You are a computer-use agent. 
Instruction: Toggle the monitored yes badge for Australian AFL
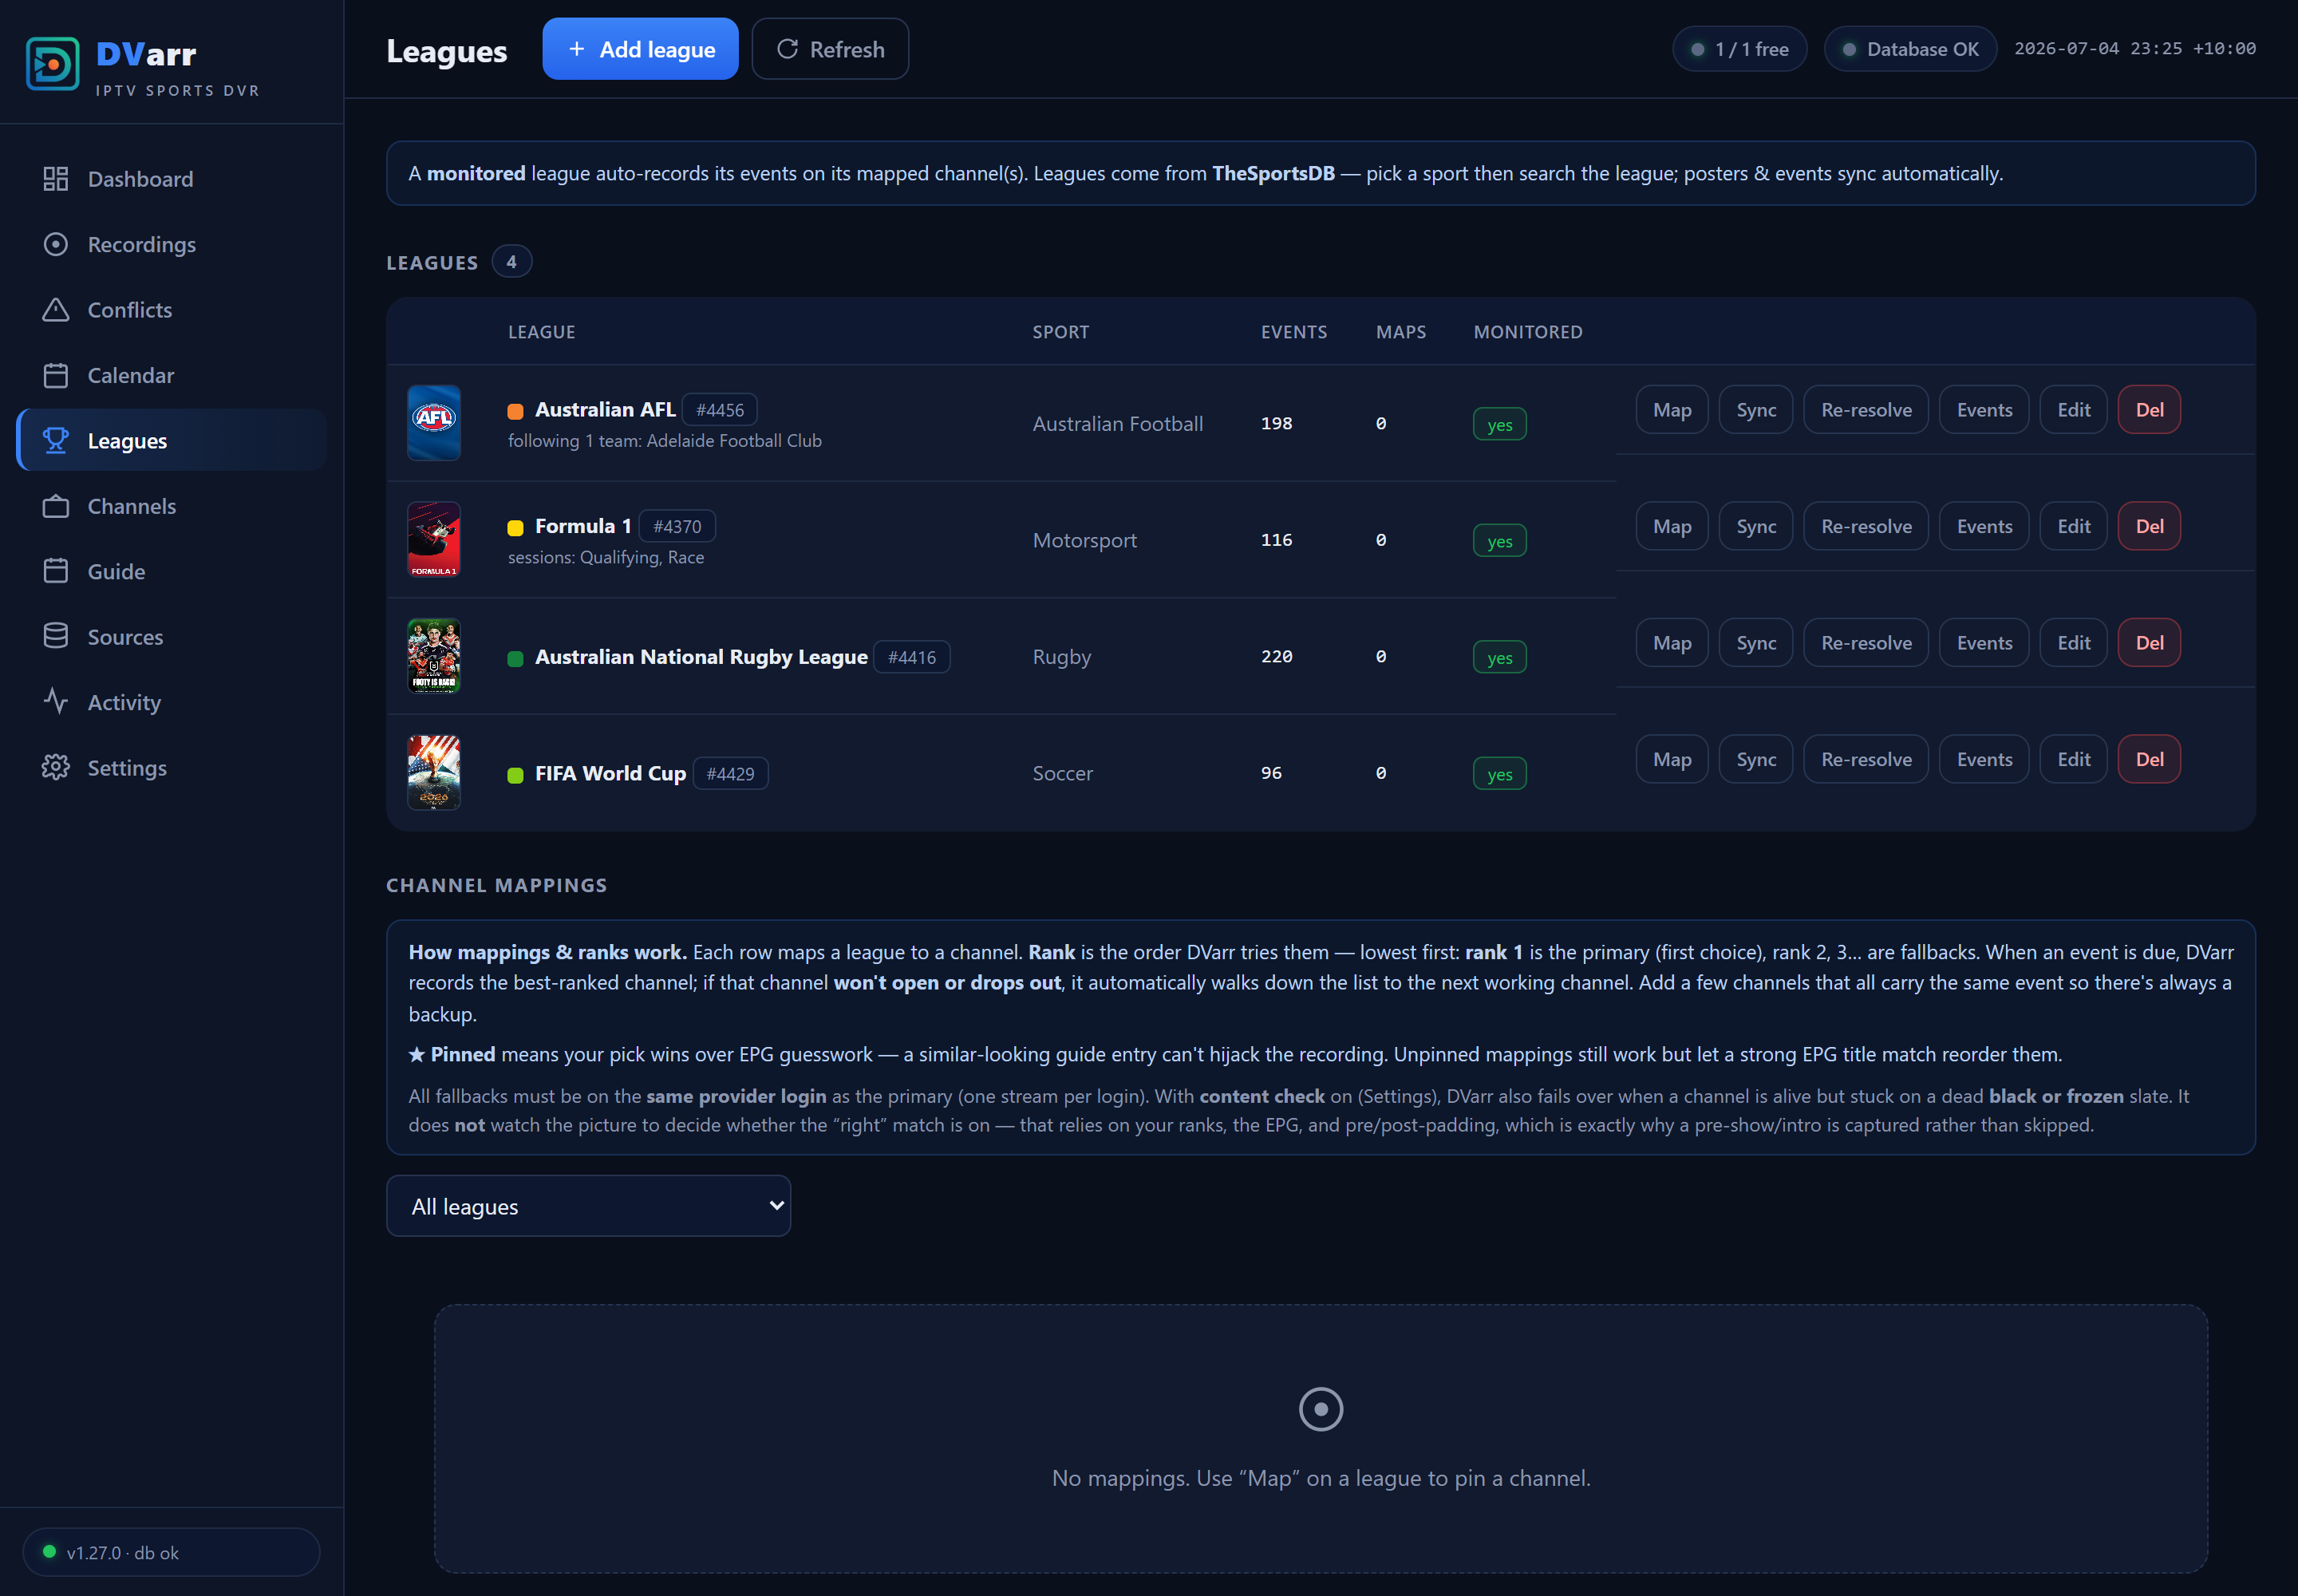(1499, 424)
